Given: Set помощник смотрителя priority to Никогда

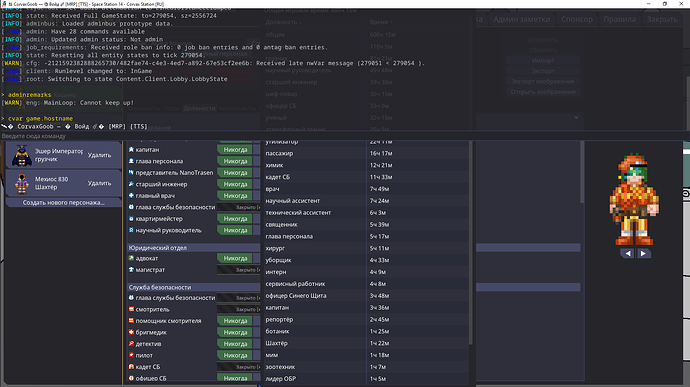Looking at the screenshot, I should click(x=235, y=321).
